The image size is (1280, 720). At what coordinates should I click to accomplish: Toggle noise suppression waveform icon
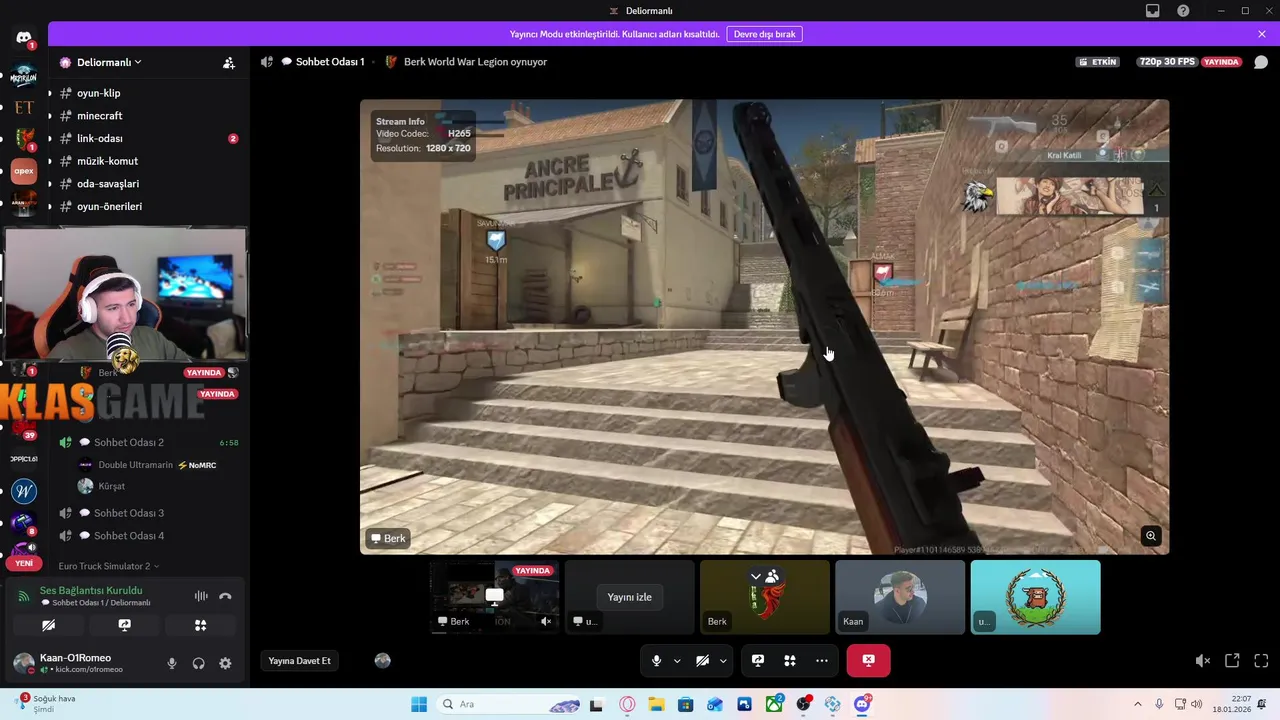pyautogui.click(x=201, y=596)
